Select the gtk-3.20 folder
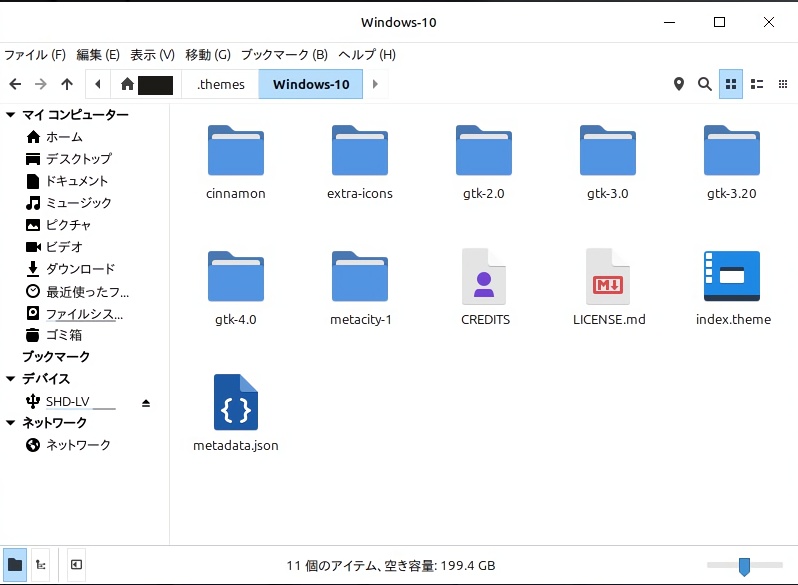The height and width of the screenshot is (585, 798). 732,163
